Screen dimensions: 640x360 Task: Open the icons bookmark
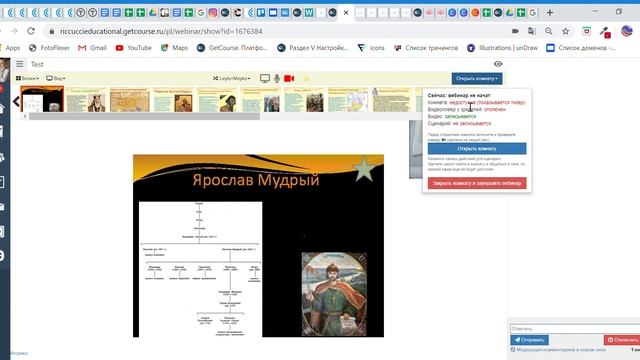tap(371, 48)
